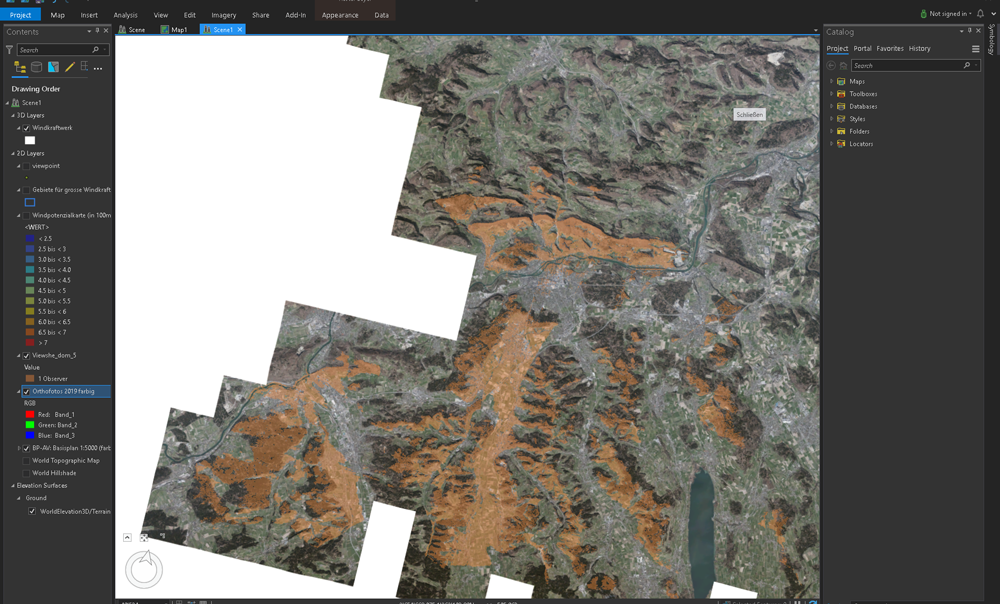Viewport: 1000px width, 604px height.
Task: Open the Not signed in dropdown
Action: tap(949, 14)
